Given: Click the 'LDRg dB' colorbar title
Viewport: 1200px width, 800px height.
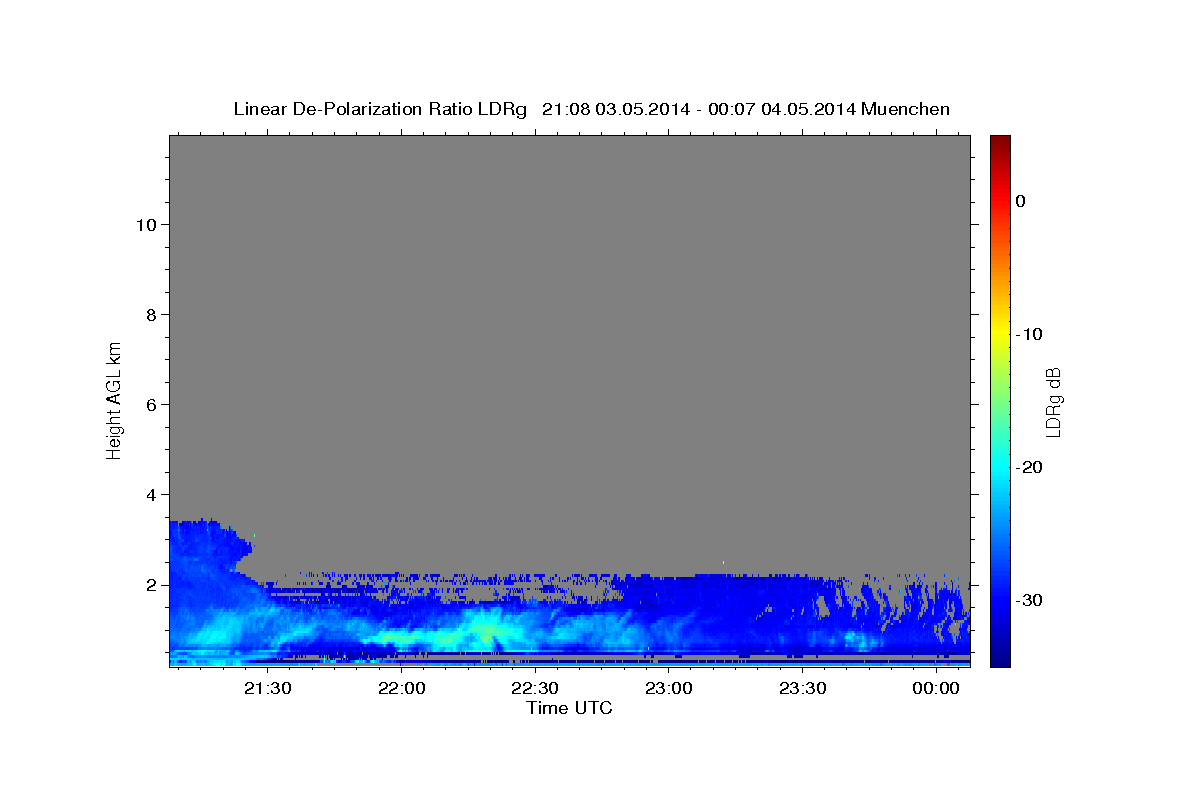Looking at the screenshot, I should point(1053,402).
